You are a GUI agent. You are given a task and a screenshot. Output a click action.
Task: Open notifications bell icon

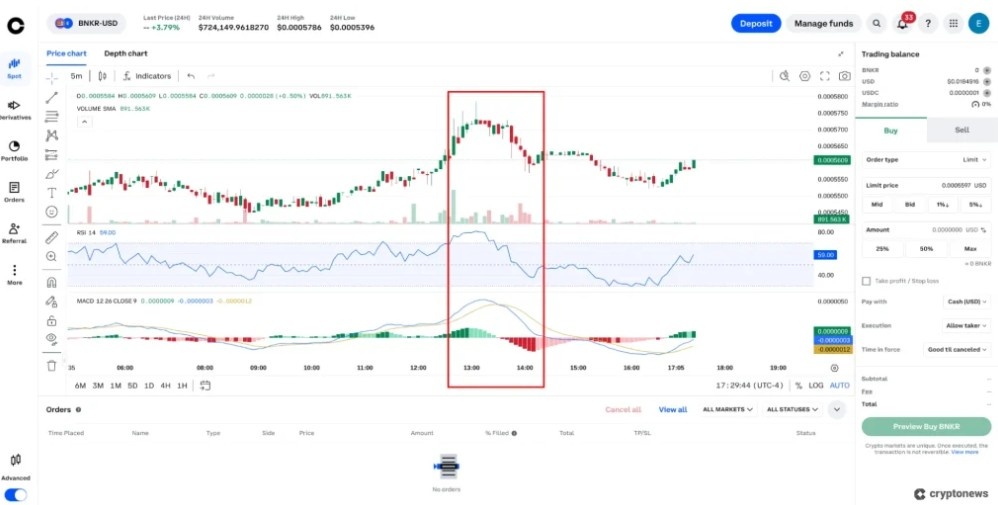[x=902, y=24]
